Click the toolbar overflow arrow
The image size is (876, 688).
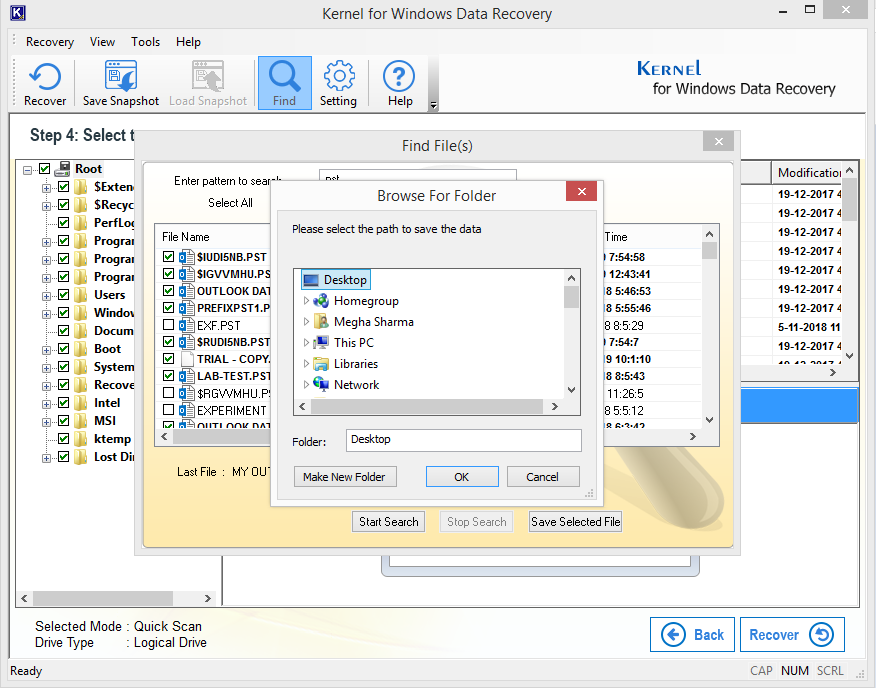point(433,105)
